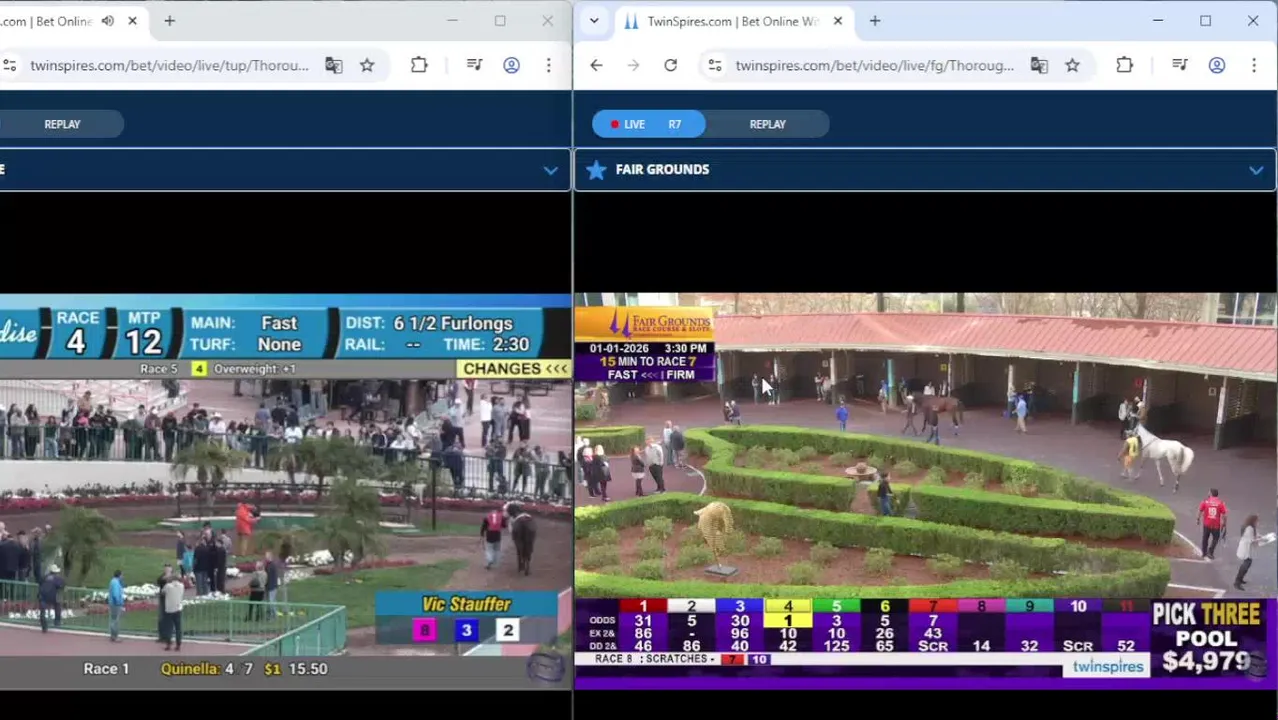Click the PICK THREE POOL amount
The image size is (1278, 720).
click(1207, 661)
